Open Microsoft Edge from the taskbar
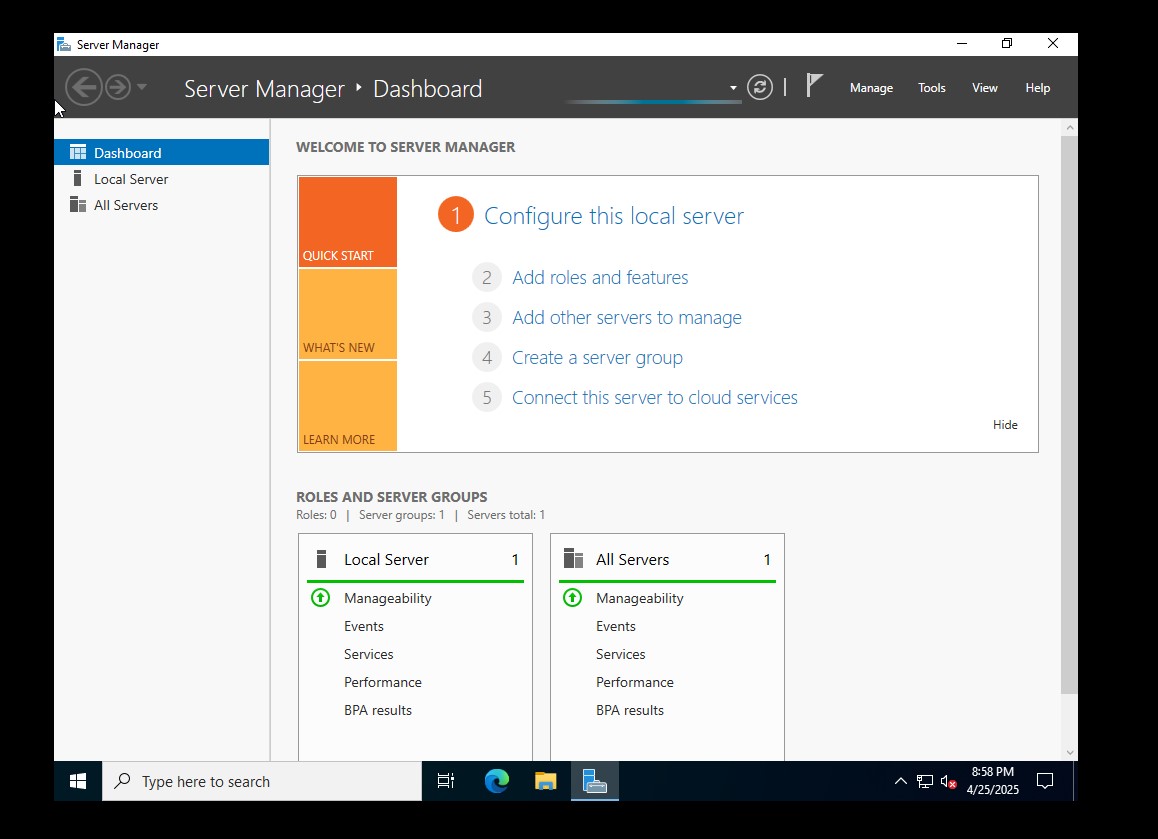Image resolution: width=1158 pixels, height=839 pixels. 497,781
